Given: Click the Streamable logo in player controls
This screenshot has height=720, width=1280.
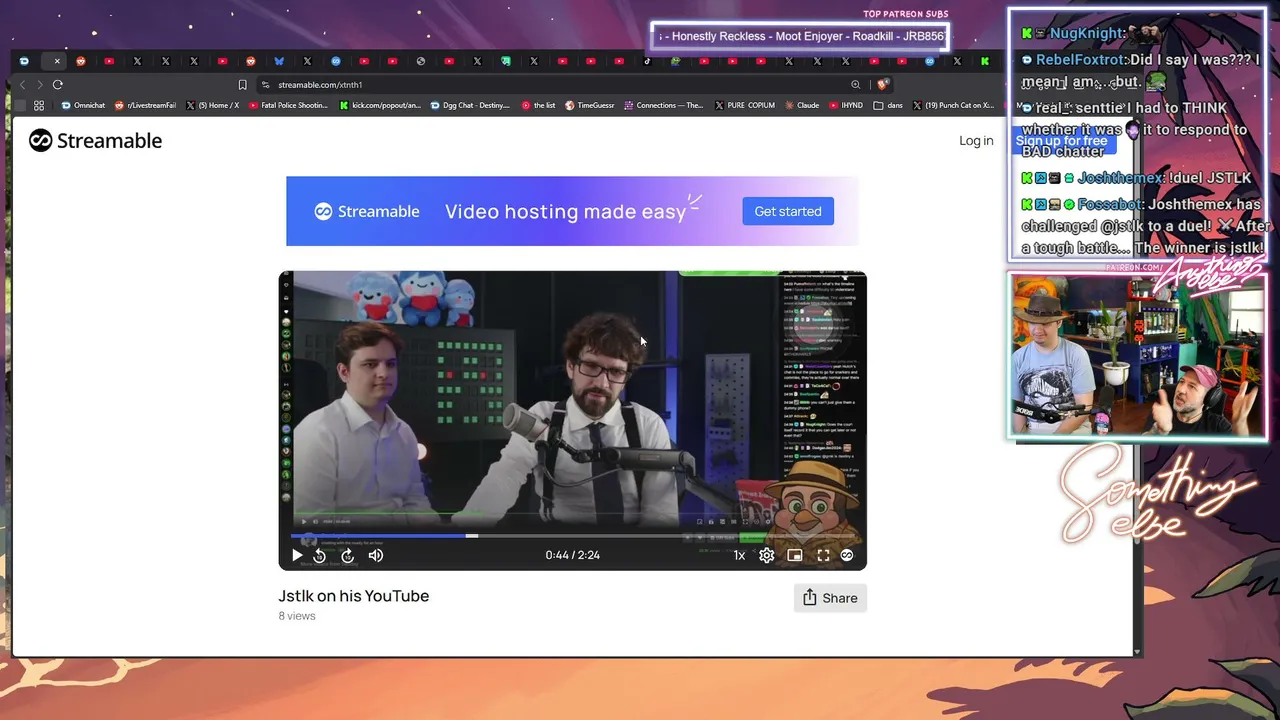Looking at the screenshot, I should (847, 555).
